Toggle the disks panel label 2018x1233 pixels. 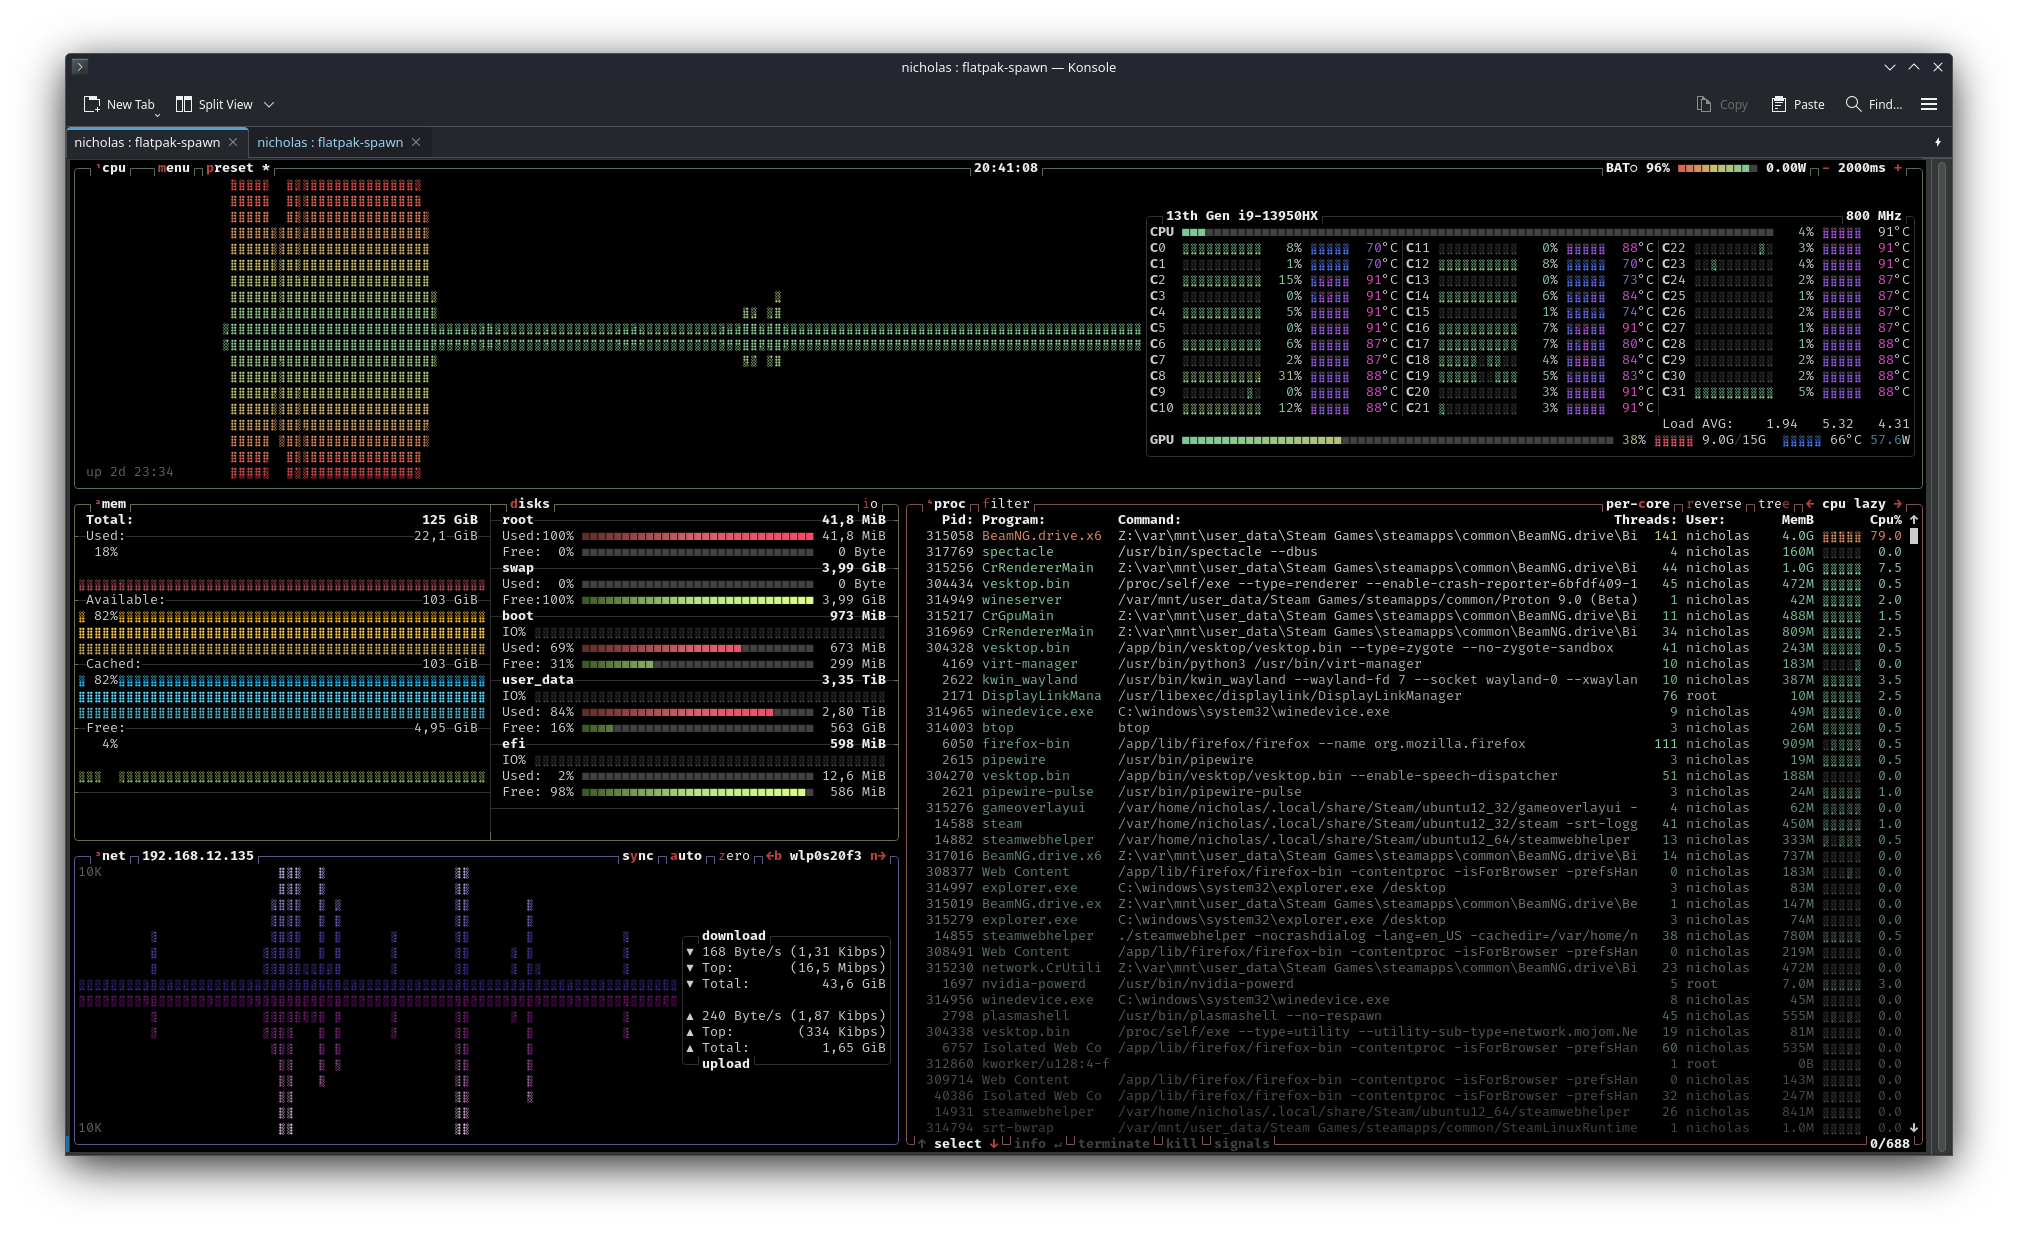click(x=530, y=504)
